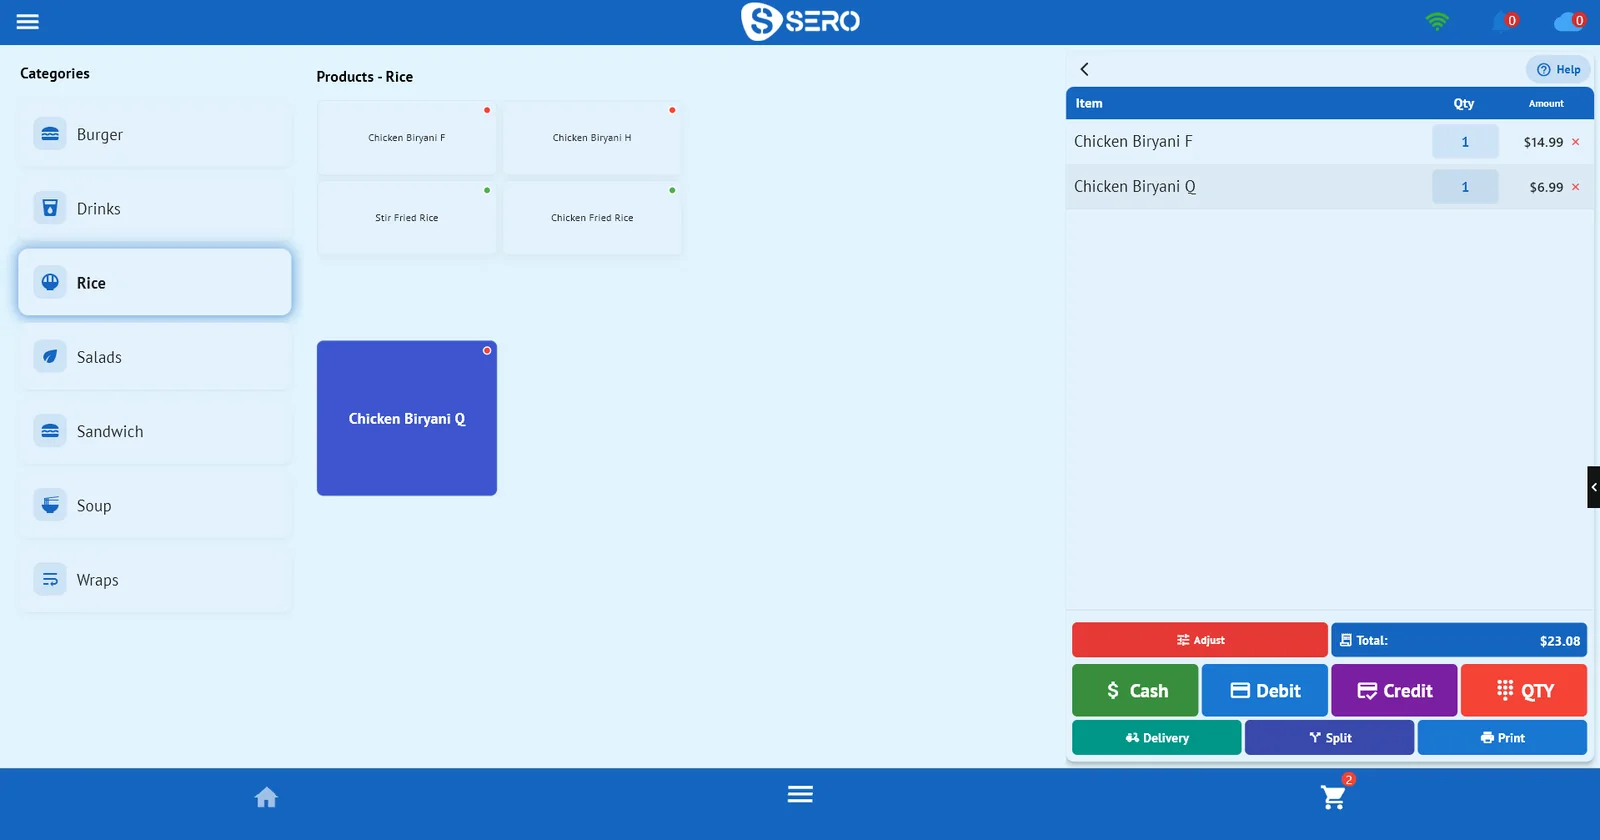
Task: Click the large Chicken Biryani Q tile
Action: (407, 418)
